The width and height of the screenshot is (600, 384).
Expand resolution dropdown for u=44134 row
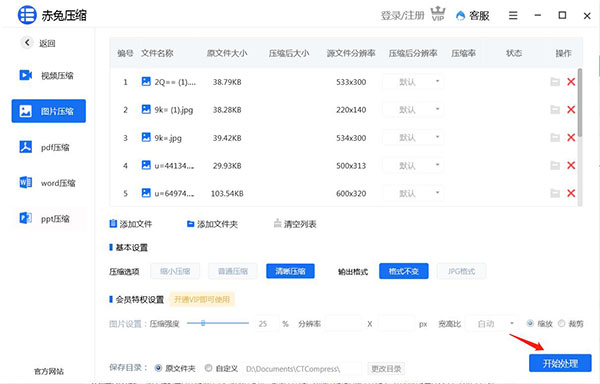coord(413,165)
